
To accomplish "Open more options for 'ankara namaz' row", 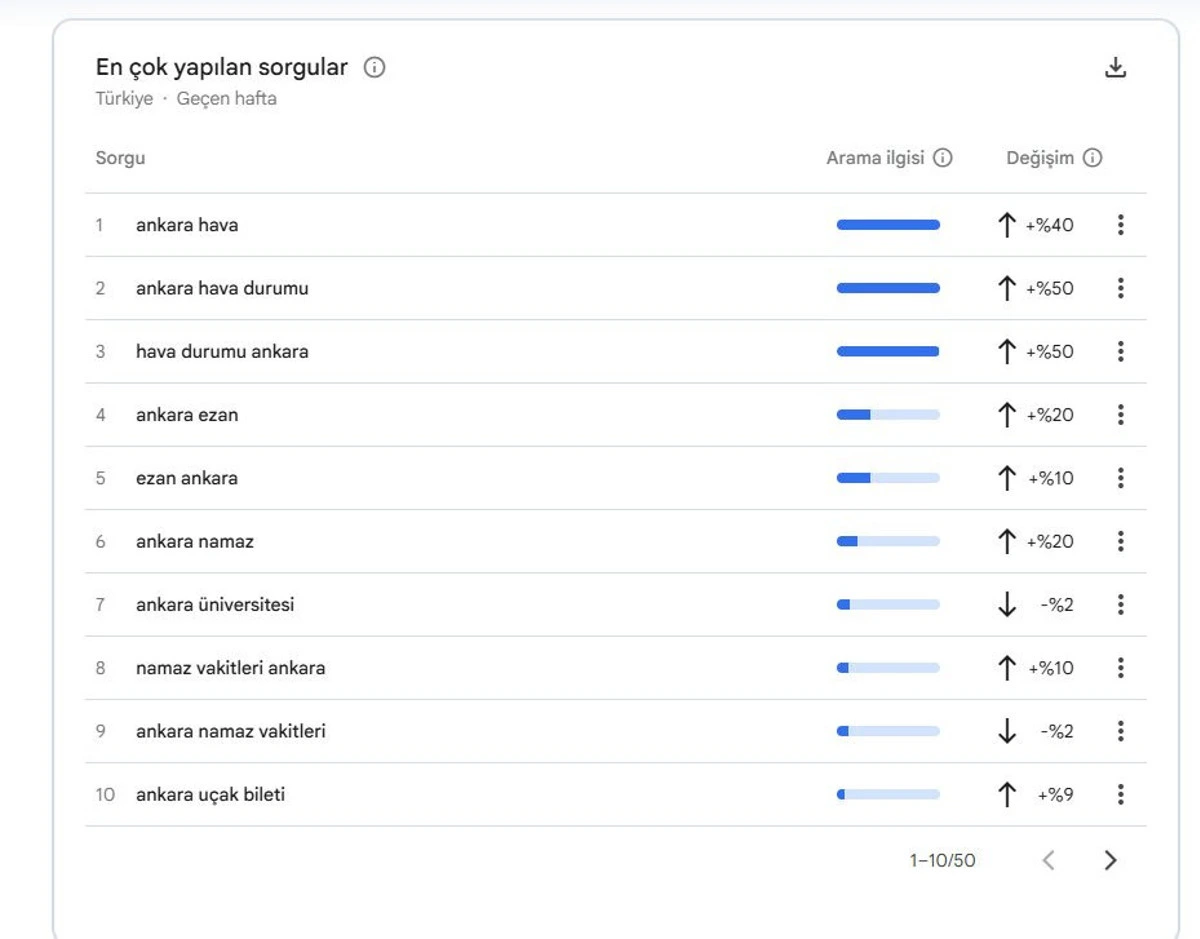I will point(1120,541).
